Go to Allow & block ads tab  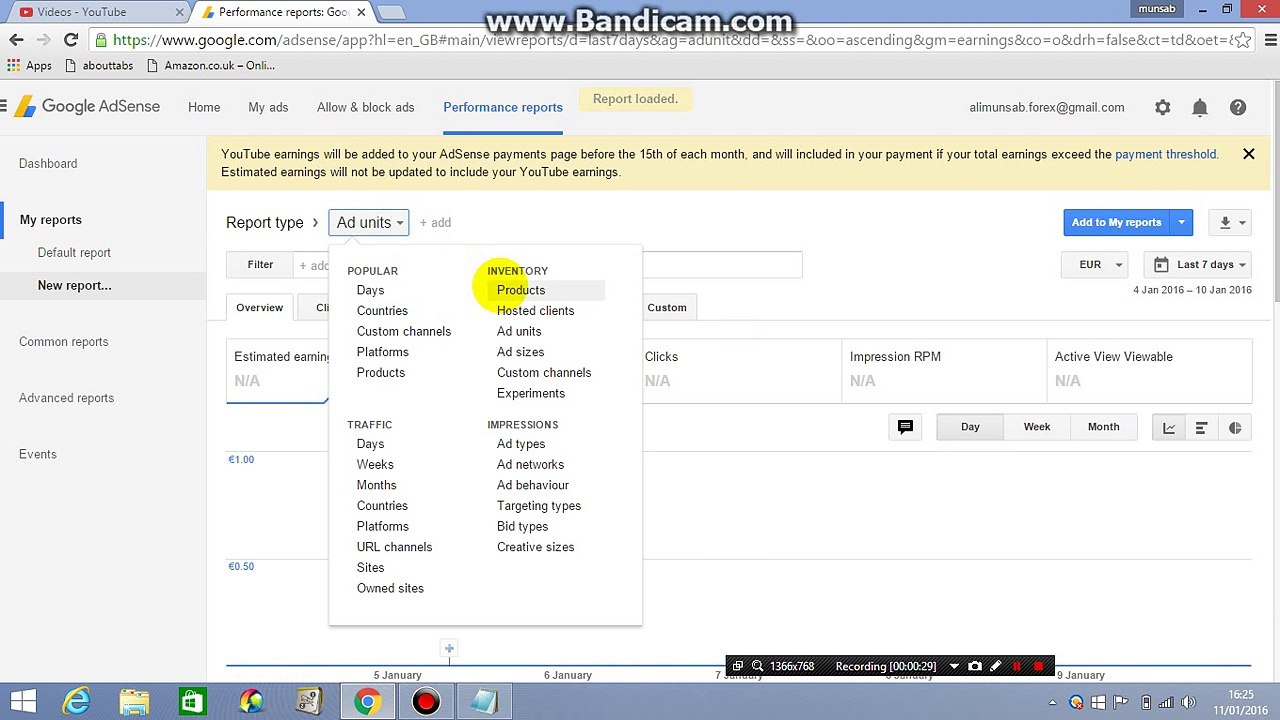coord(365,107)
